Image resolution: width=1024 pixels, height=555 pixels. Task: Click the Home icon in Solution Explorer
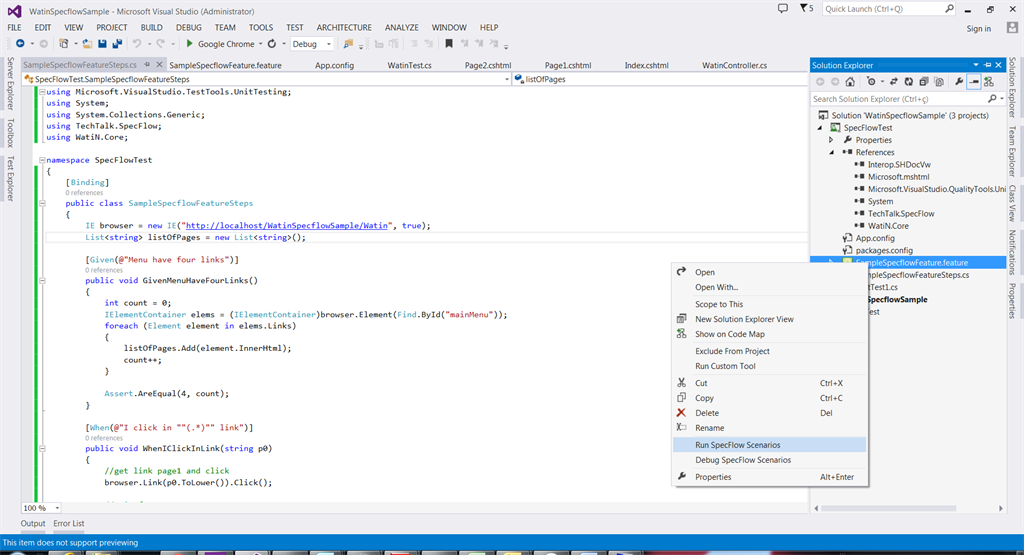tap(851, 82)
